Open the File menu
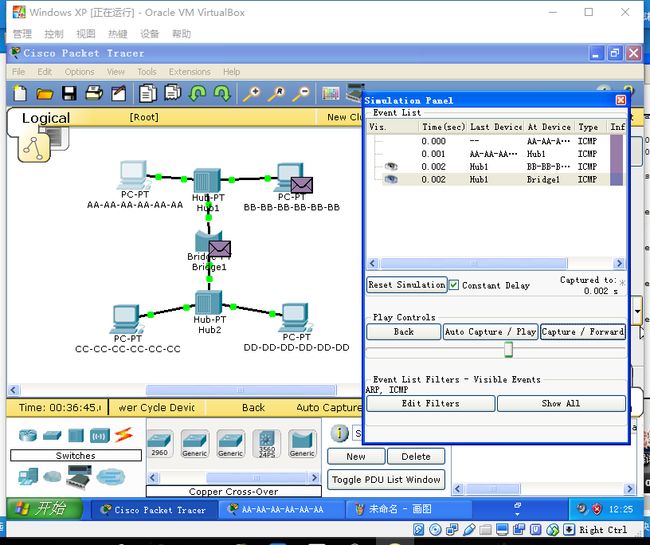The height and width of the screenshot is (545, 650). pyautogui.click(x=19, y=72)
